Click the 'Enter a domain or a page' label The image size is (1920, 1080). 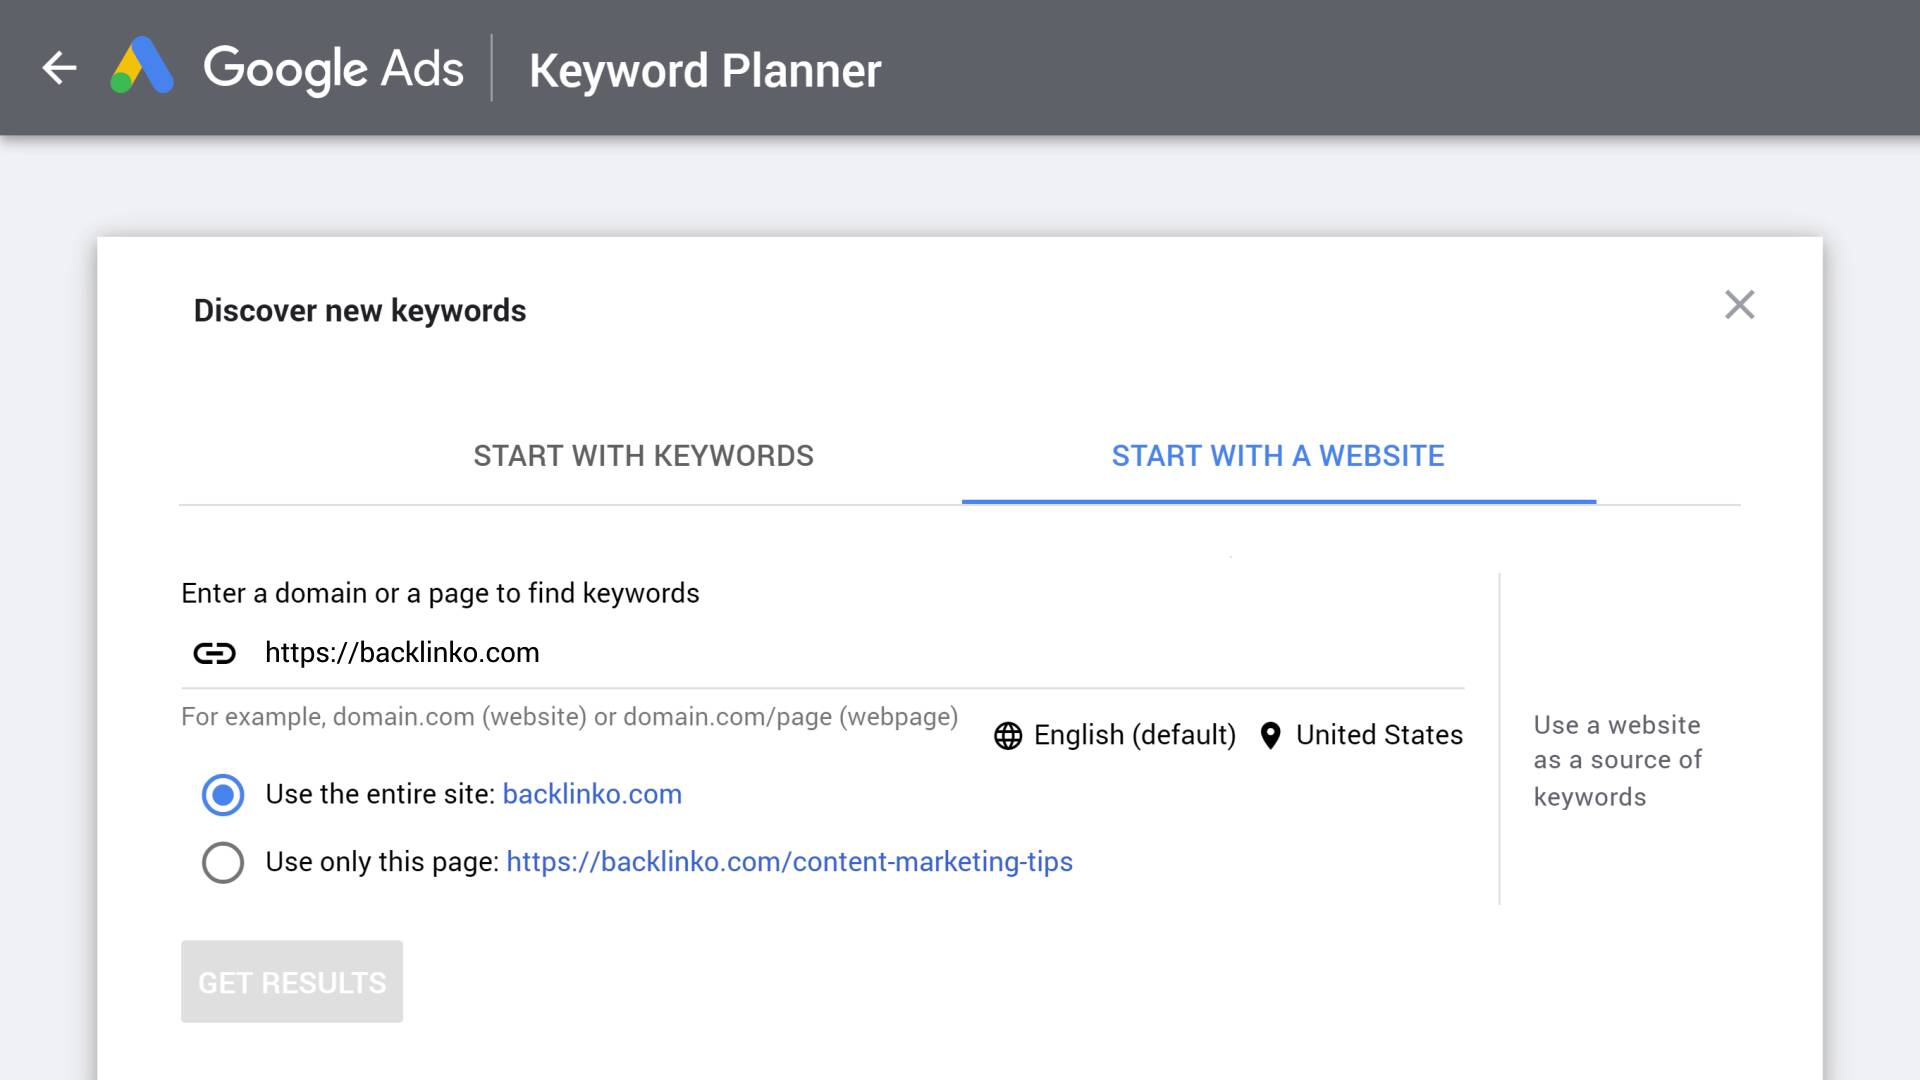(440, 593)
